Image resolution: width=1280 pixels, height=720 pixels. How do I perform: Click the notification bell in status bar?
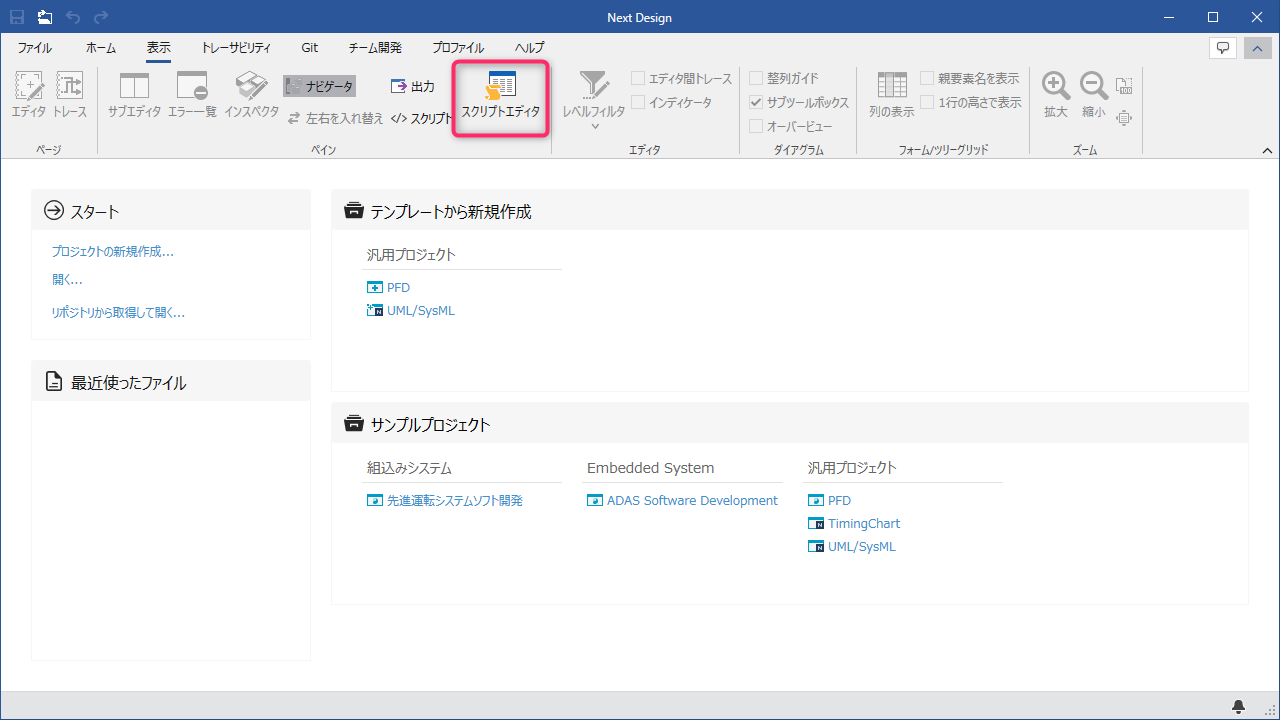pos(1239,707)
